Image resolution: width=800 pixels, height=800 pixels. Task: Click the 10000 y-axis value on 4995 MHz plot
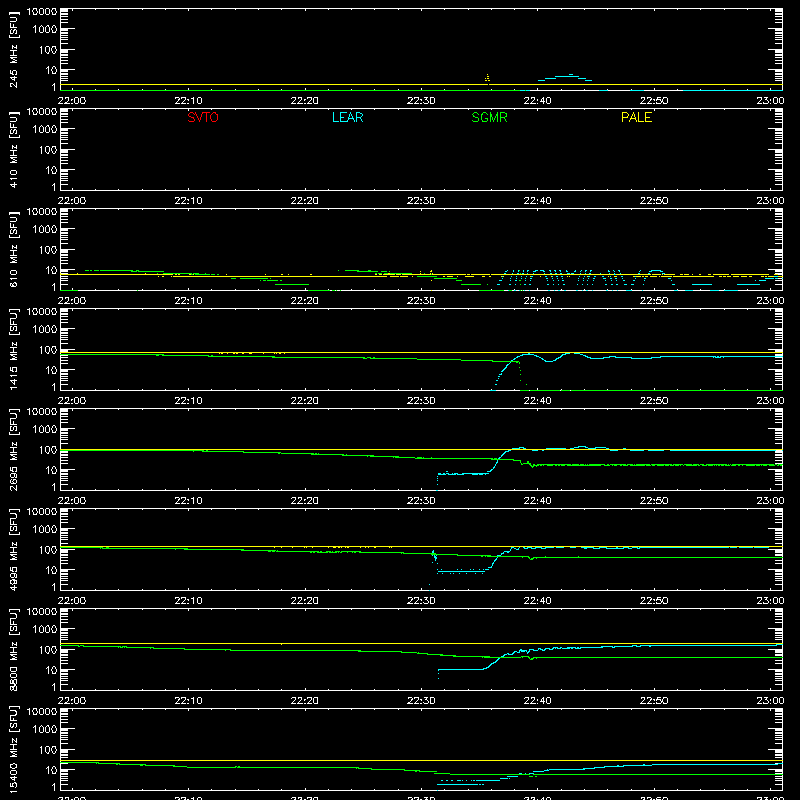42,512
